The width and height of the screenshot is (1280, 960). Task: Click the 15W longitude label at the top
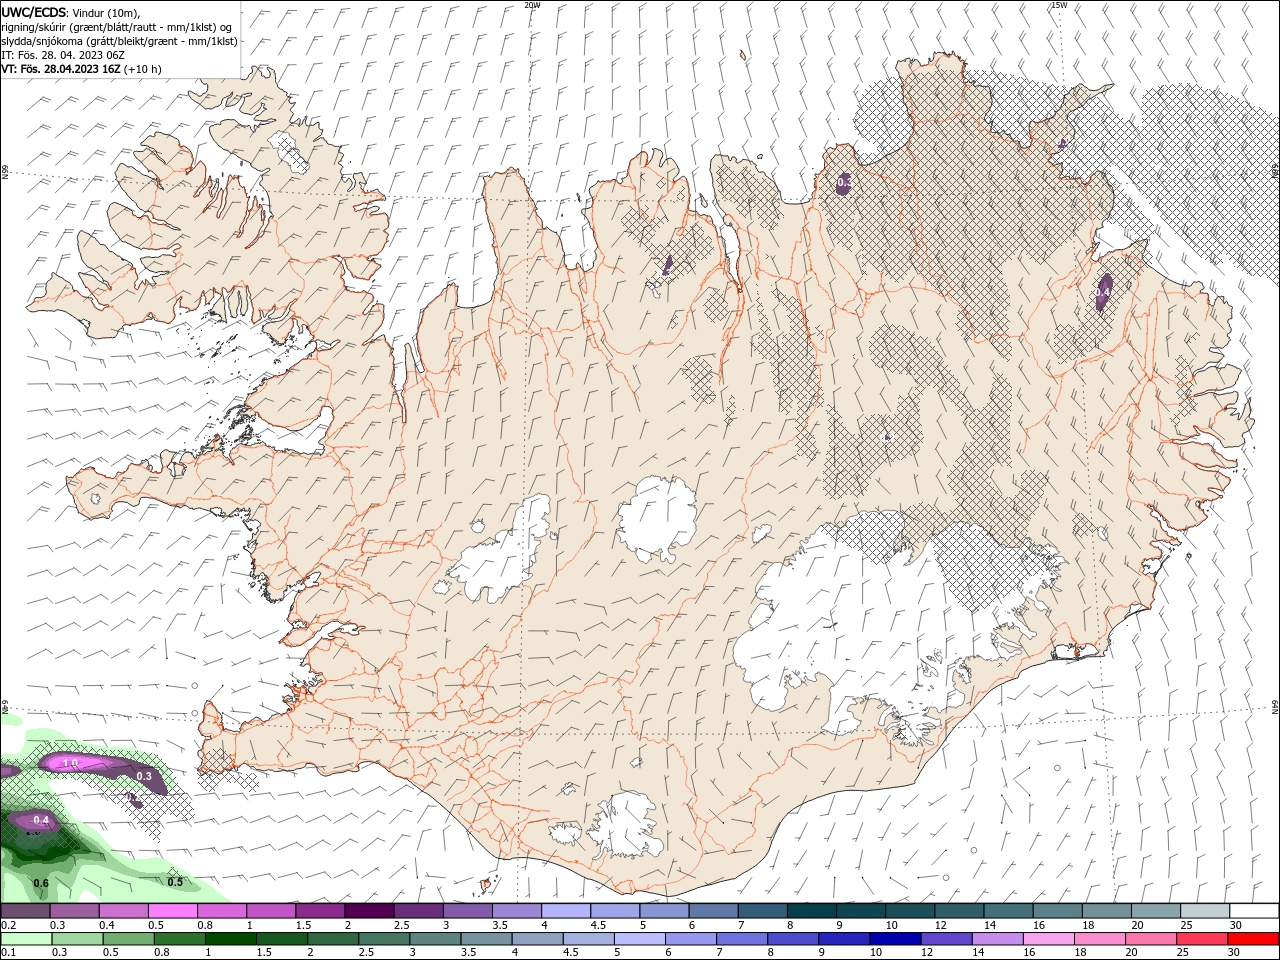(x=1060, y=5)
